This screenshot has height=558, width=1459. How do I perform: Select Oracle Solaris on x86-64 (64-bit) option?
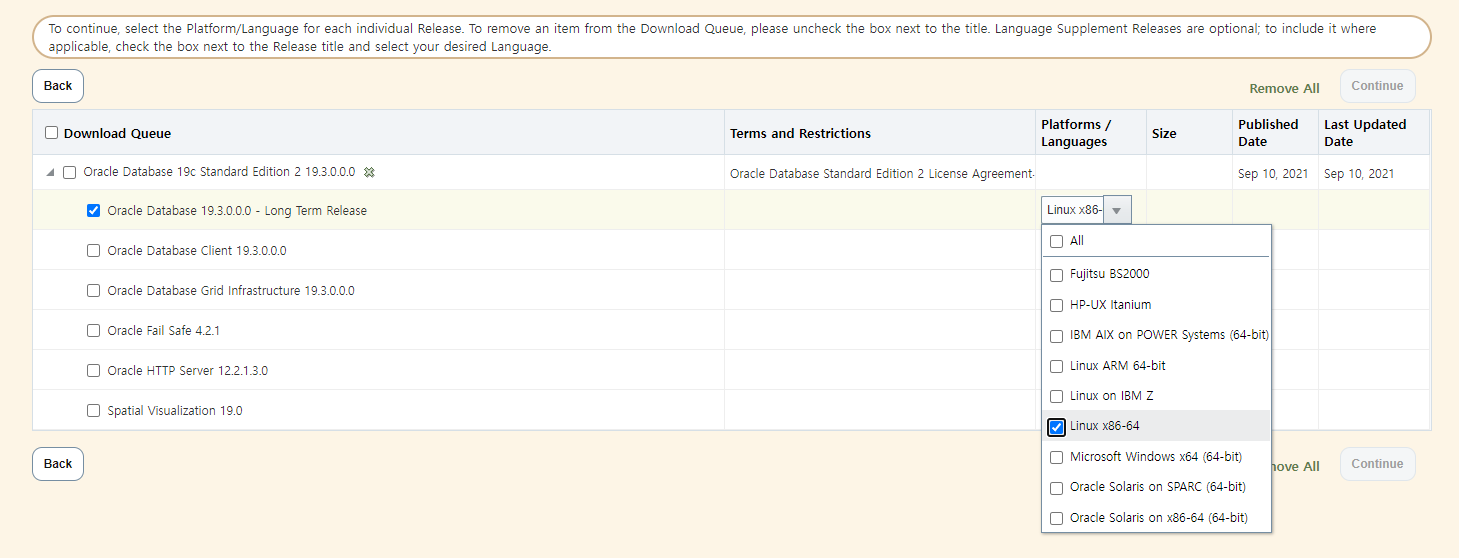click(x=1056, y=518)
